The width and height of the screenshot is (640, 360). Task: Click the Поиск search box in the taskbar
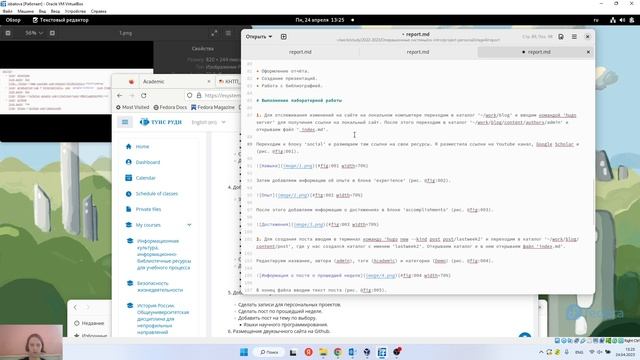tap(269, 352)
